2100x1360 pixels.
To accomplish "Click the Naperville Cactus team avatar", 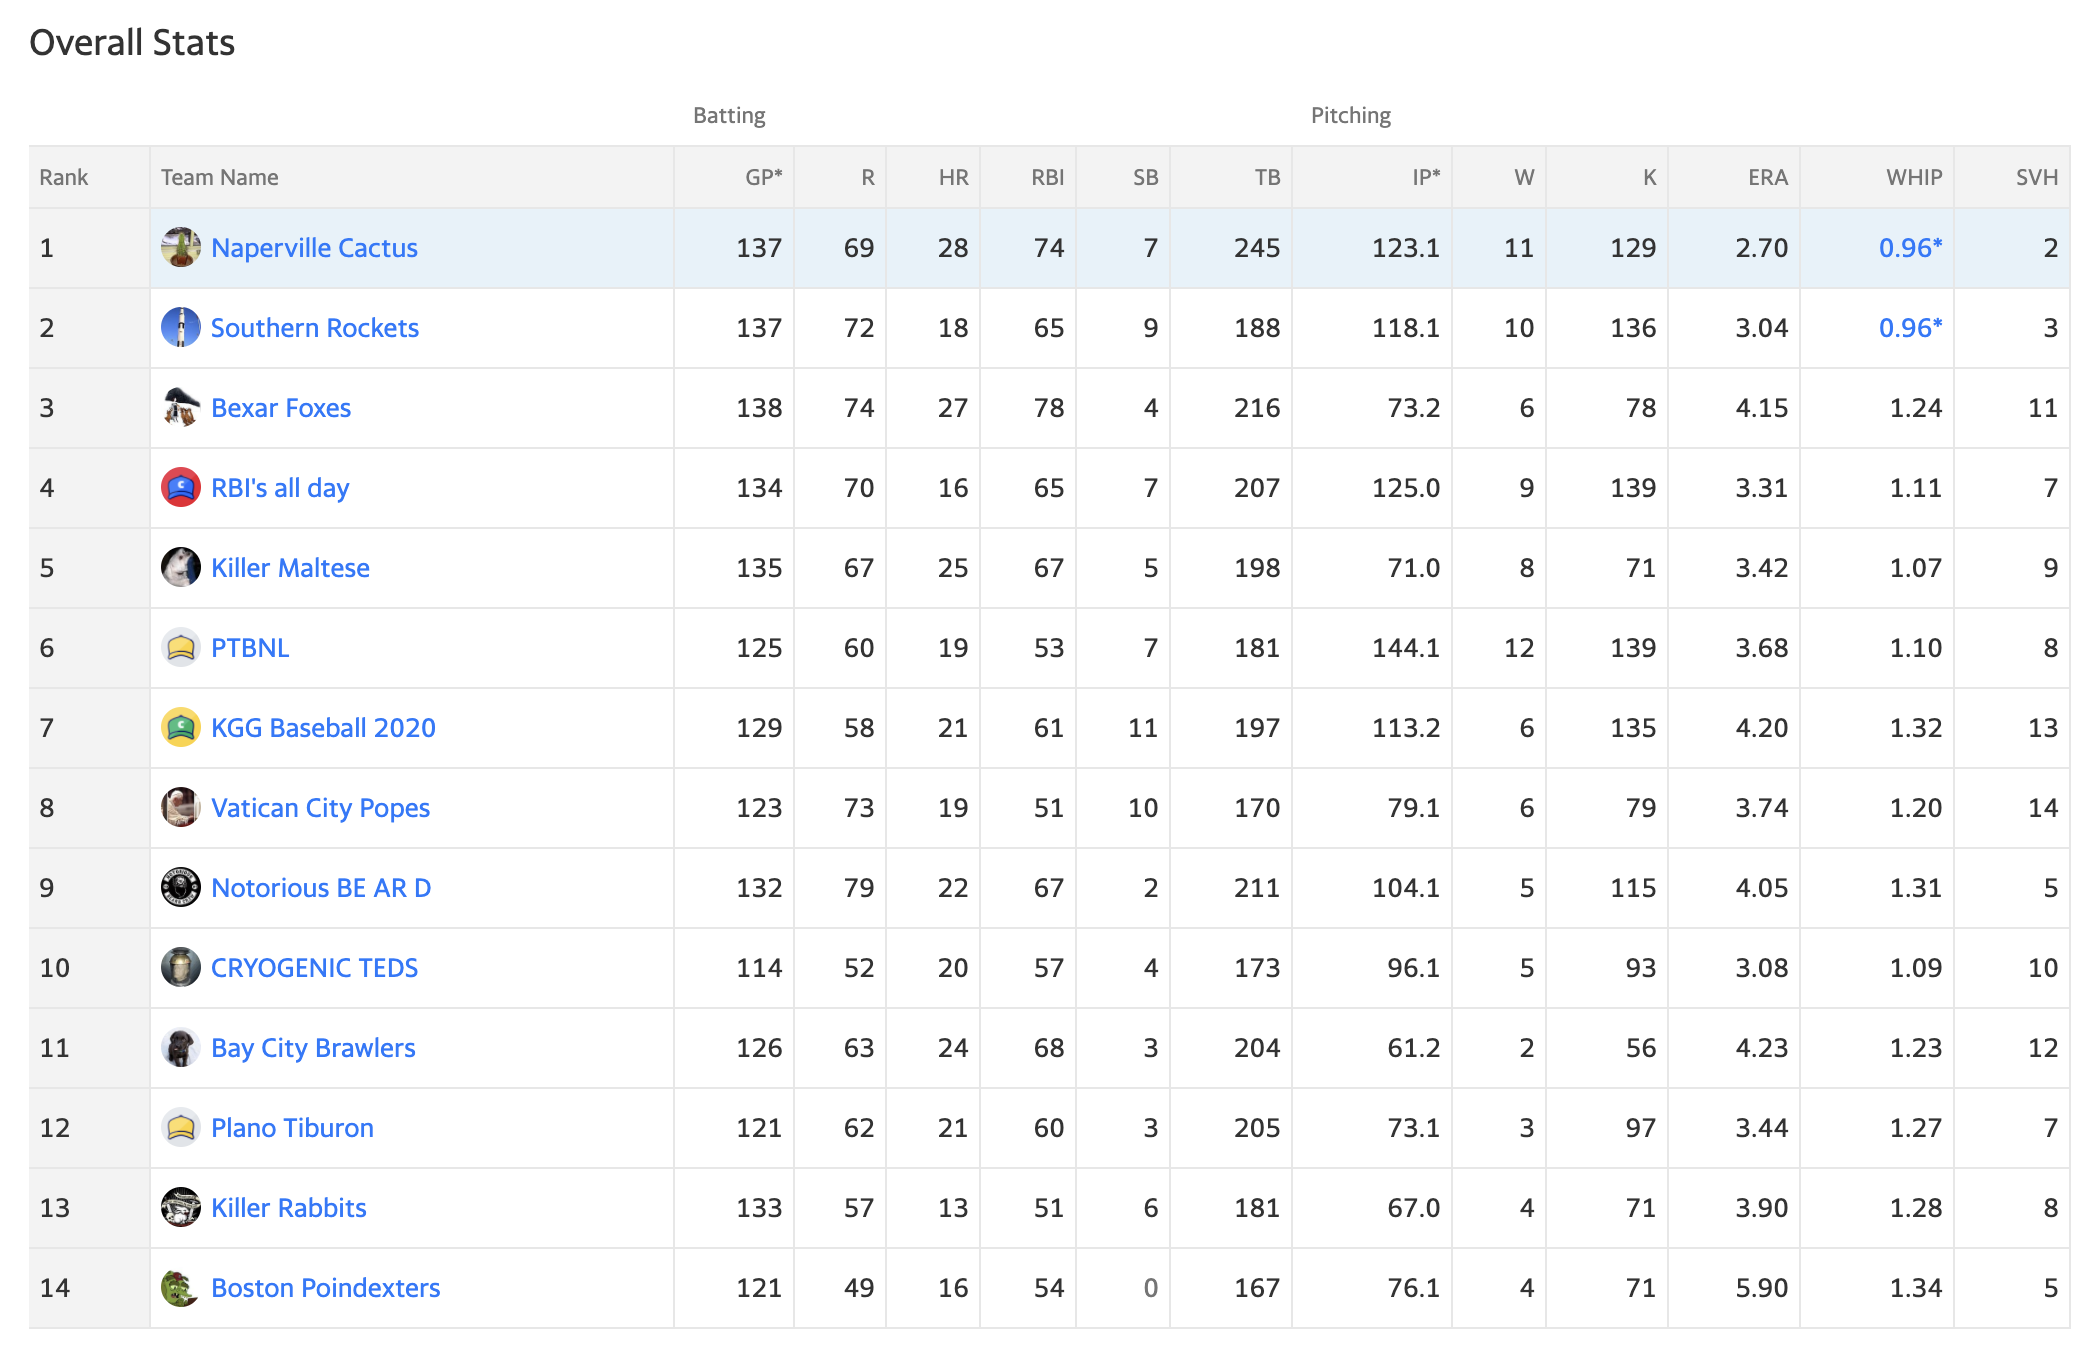I will 181,247.
